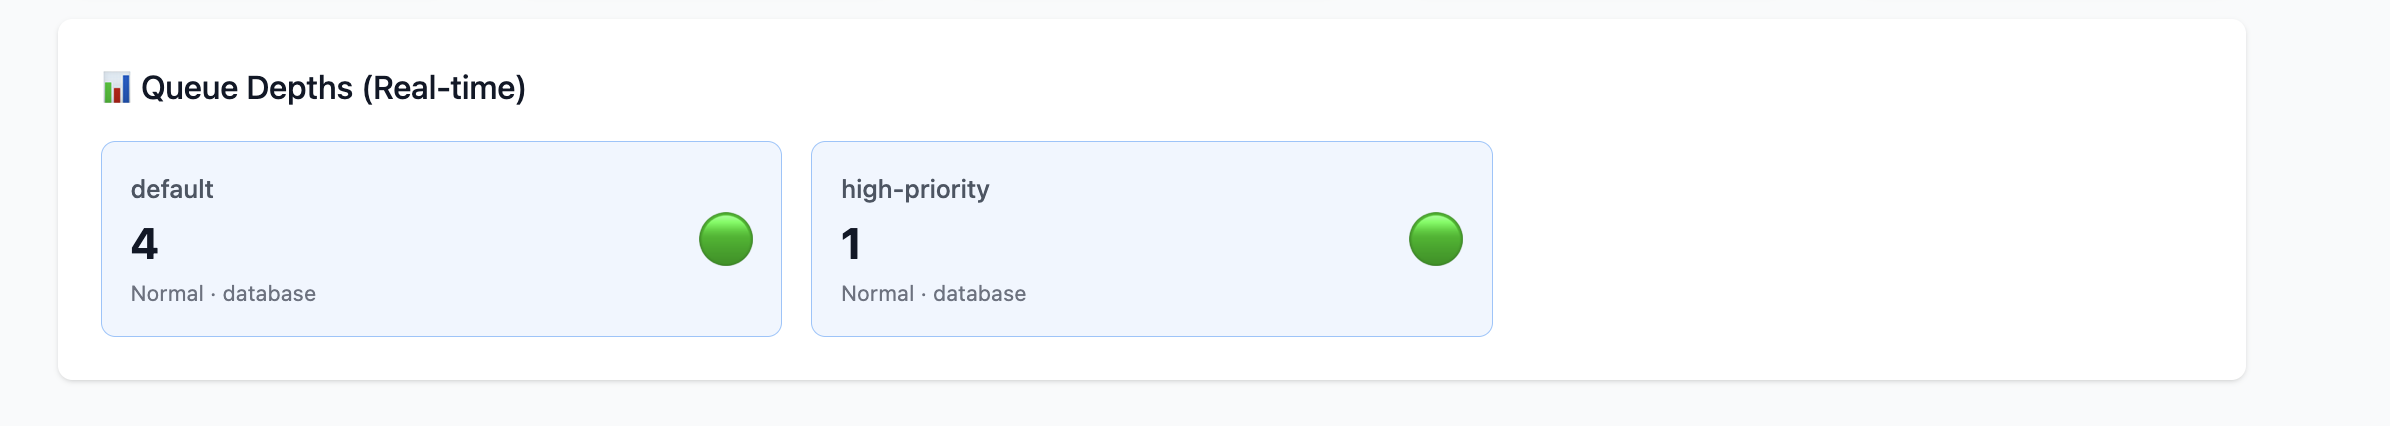
Task: Click the "database" driver text in default card
Action: (x=269, y=294)
